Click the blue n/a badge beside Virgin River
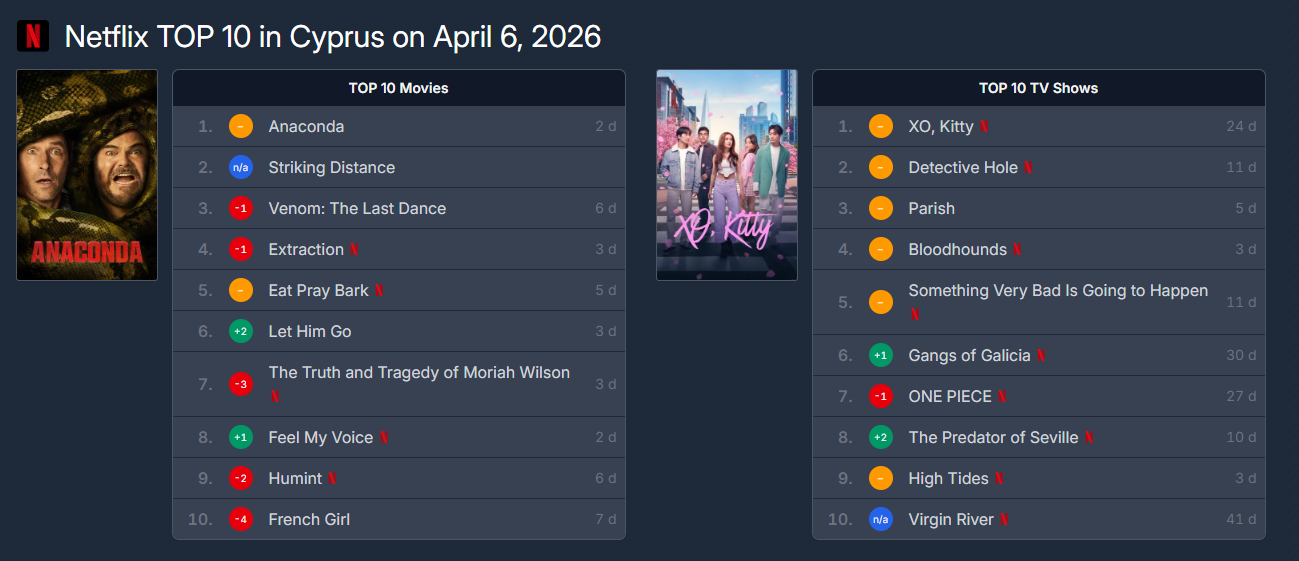 pyautogui.click(x=880, y=519)
